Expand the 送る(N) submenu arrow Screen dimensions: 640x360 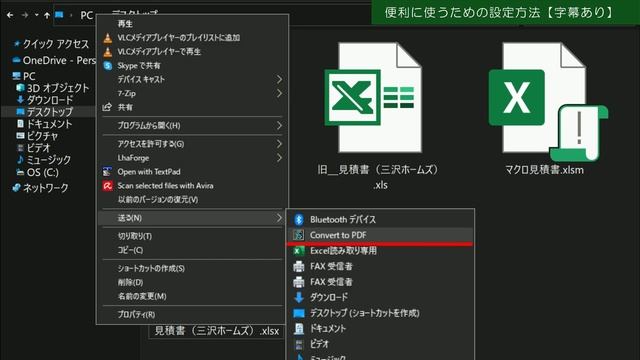click(279, 218)
